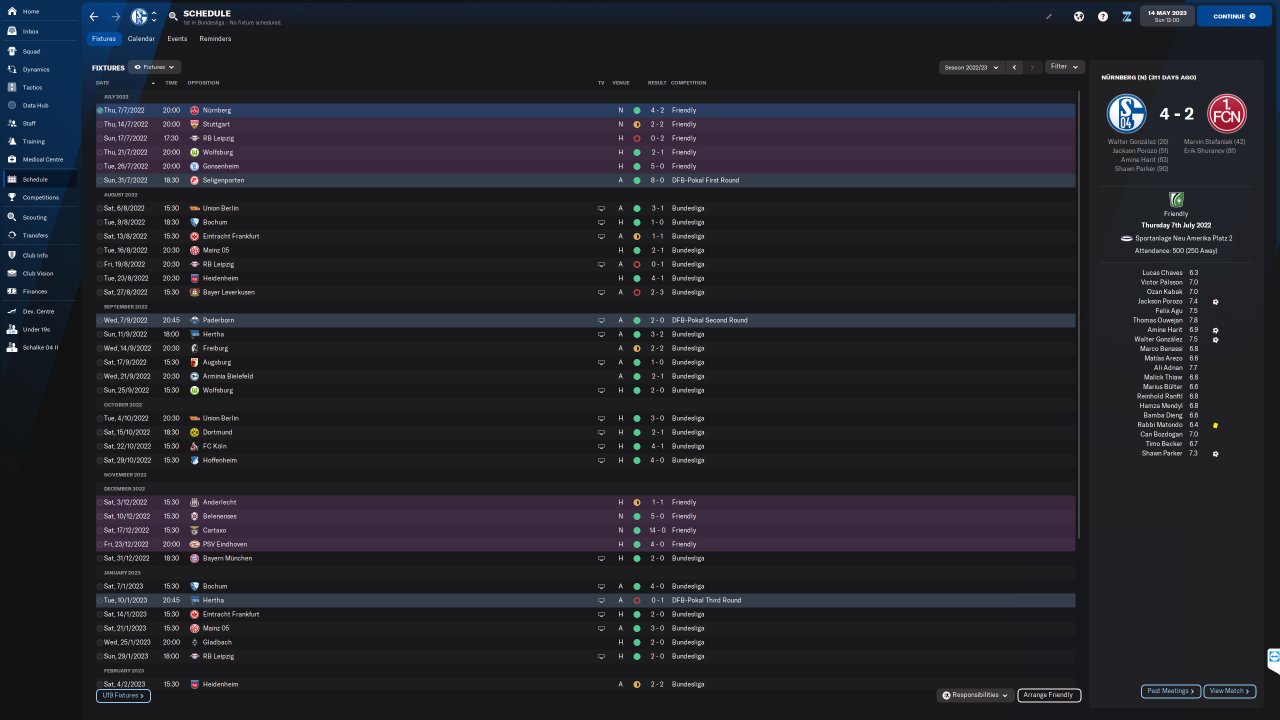Switch to the Calendar tab
The width and height of the screenshot is (1280, 720).
click(x=141, y=39)
